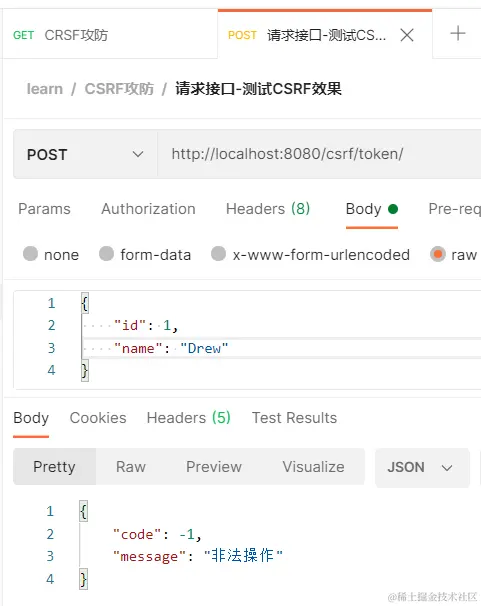This screenshot has width=481, height=606.
Task: Open a new request tab with plus icon
Action: [458, 33]
